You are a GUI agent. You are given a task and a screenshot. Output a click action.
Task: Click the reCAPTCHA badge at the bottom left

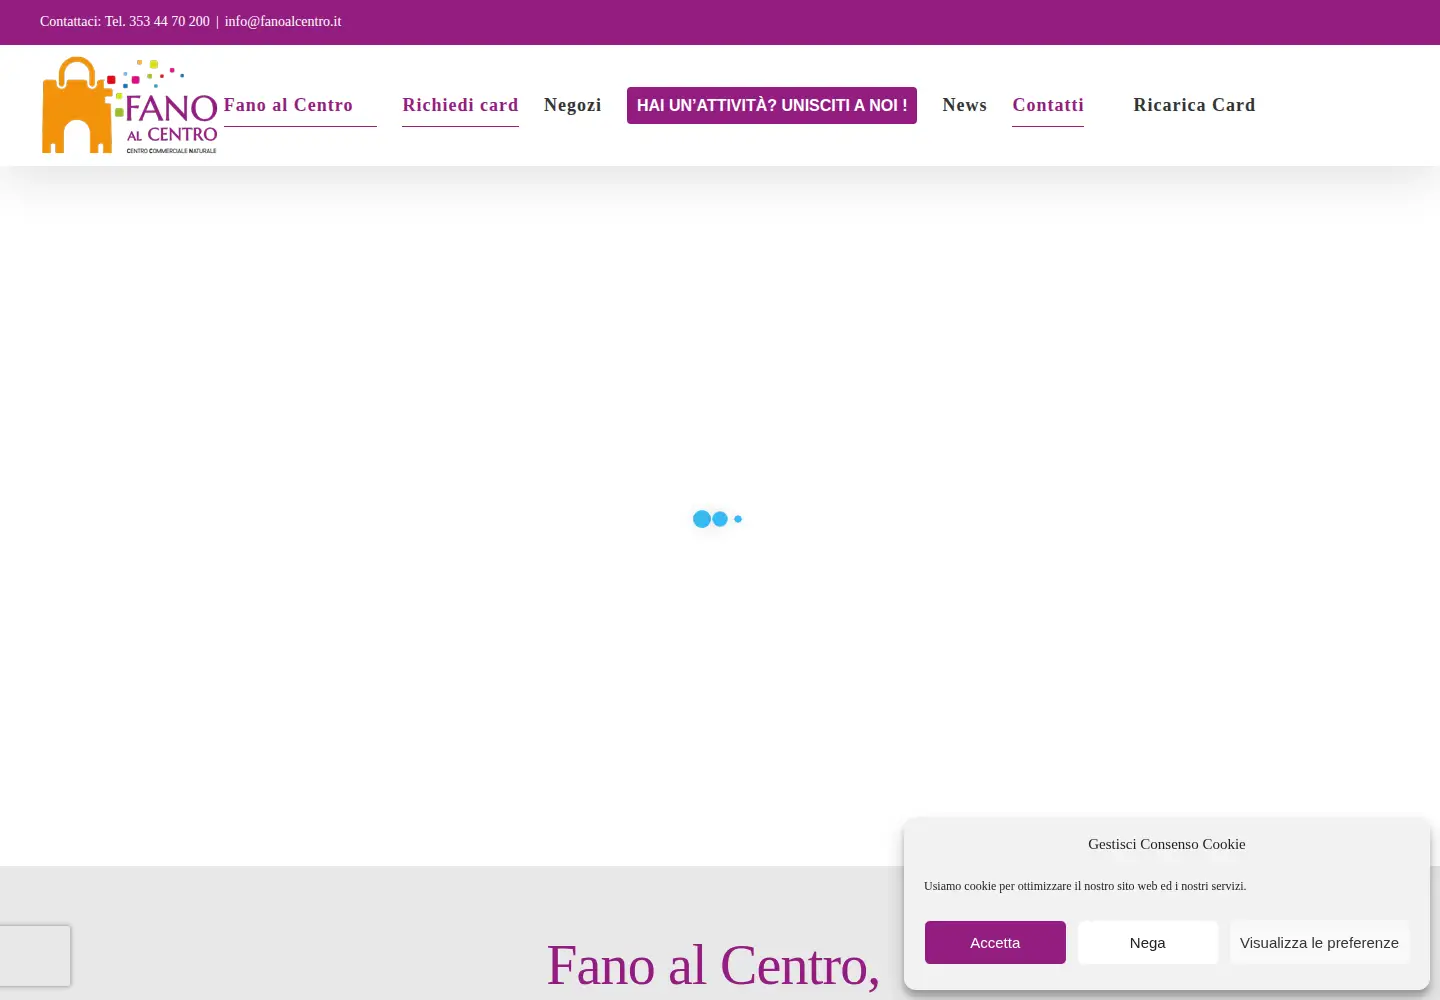coord(35,955)
